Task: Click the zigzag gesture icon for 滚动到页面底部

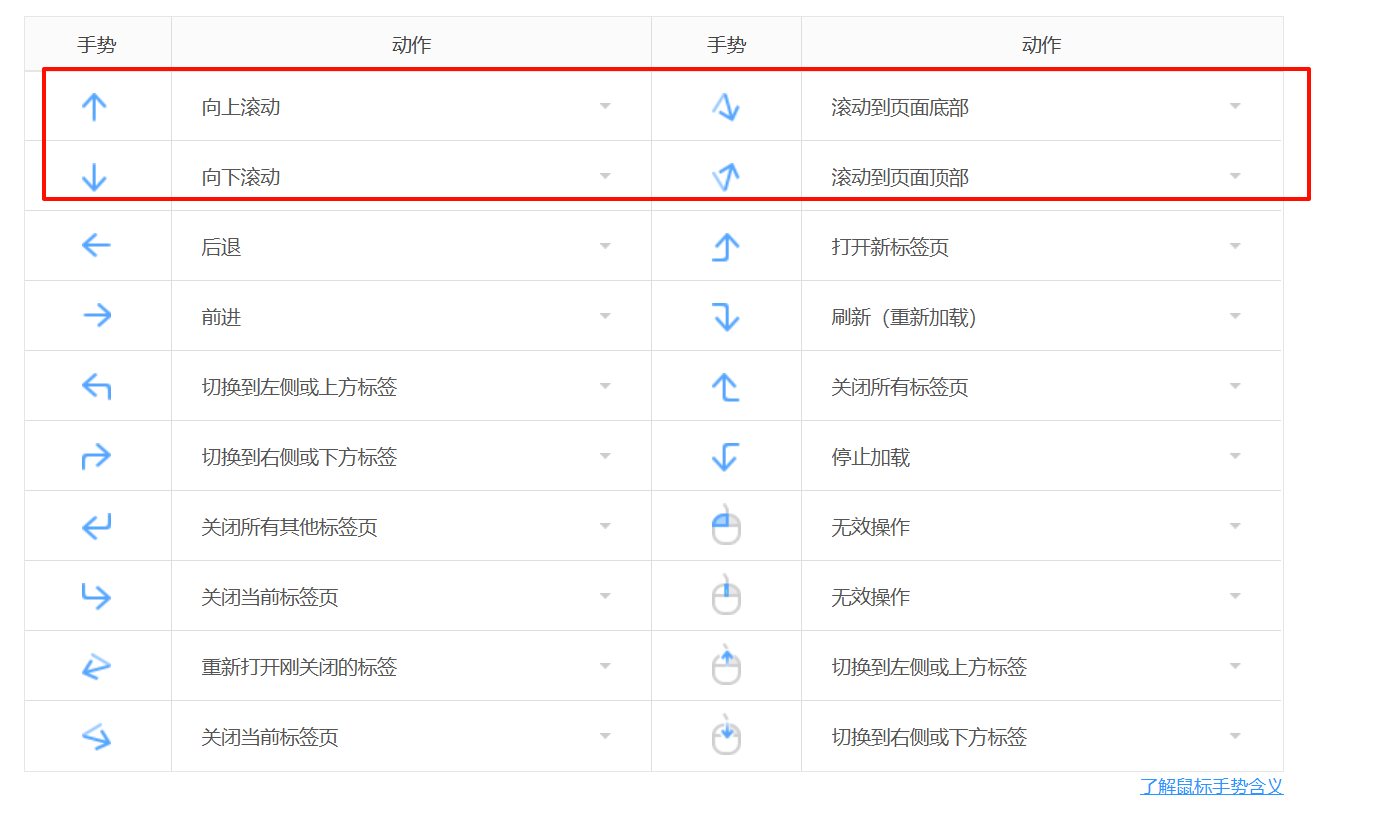Action: [726, 106]
